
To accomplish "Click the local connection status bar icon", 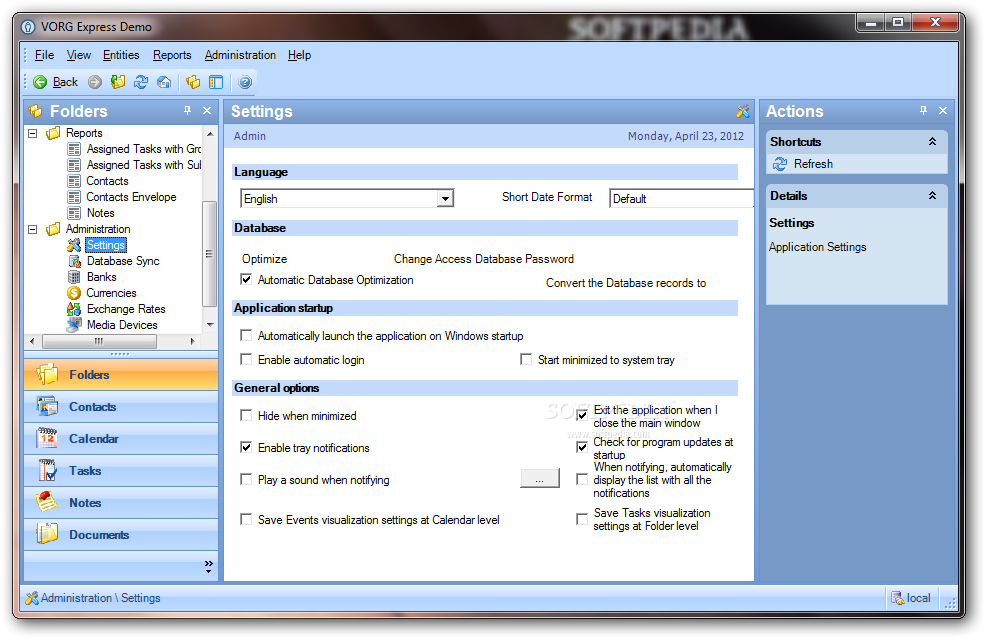I will coord(897,598).
